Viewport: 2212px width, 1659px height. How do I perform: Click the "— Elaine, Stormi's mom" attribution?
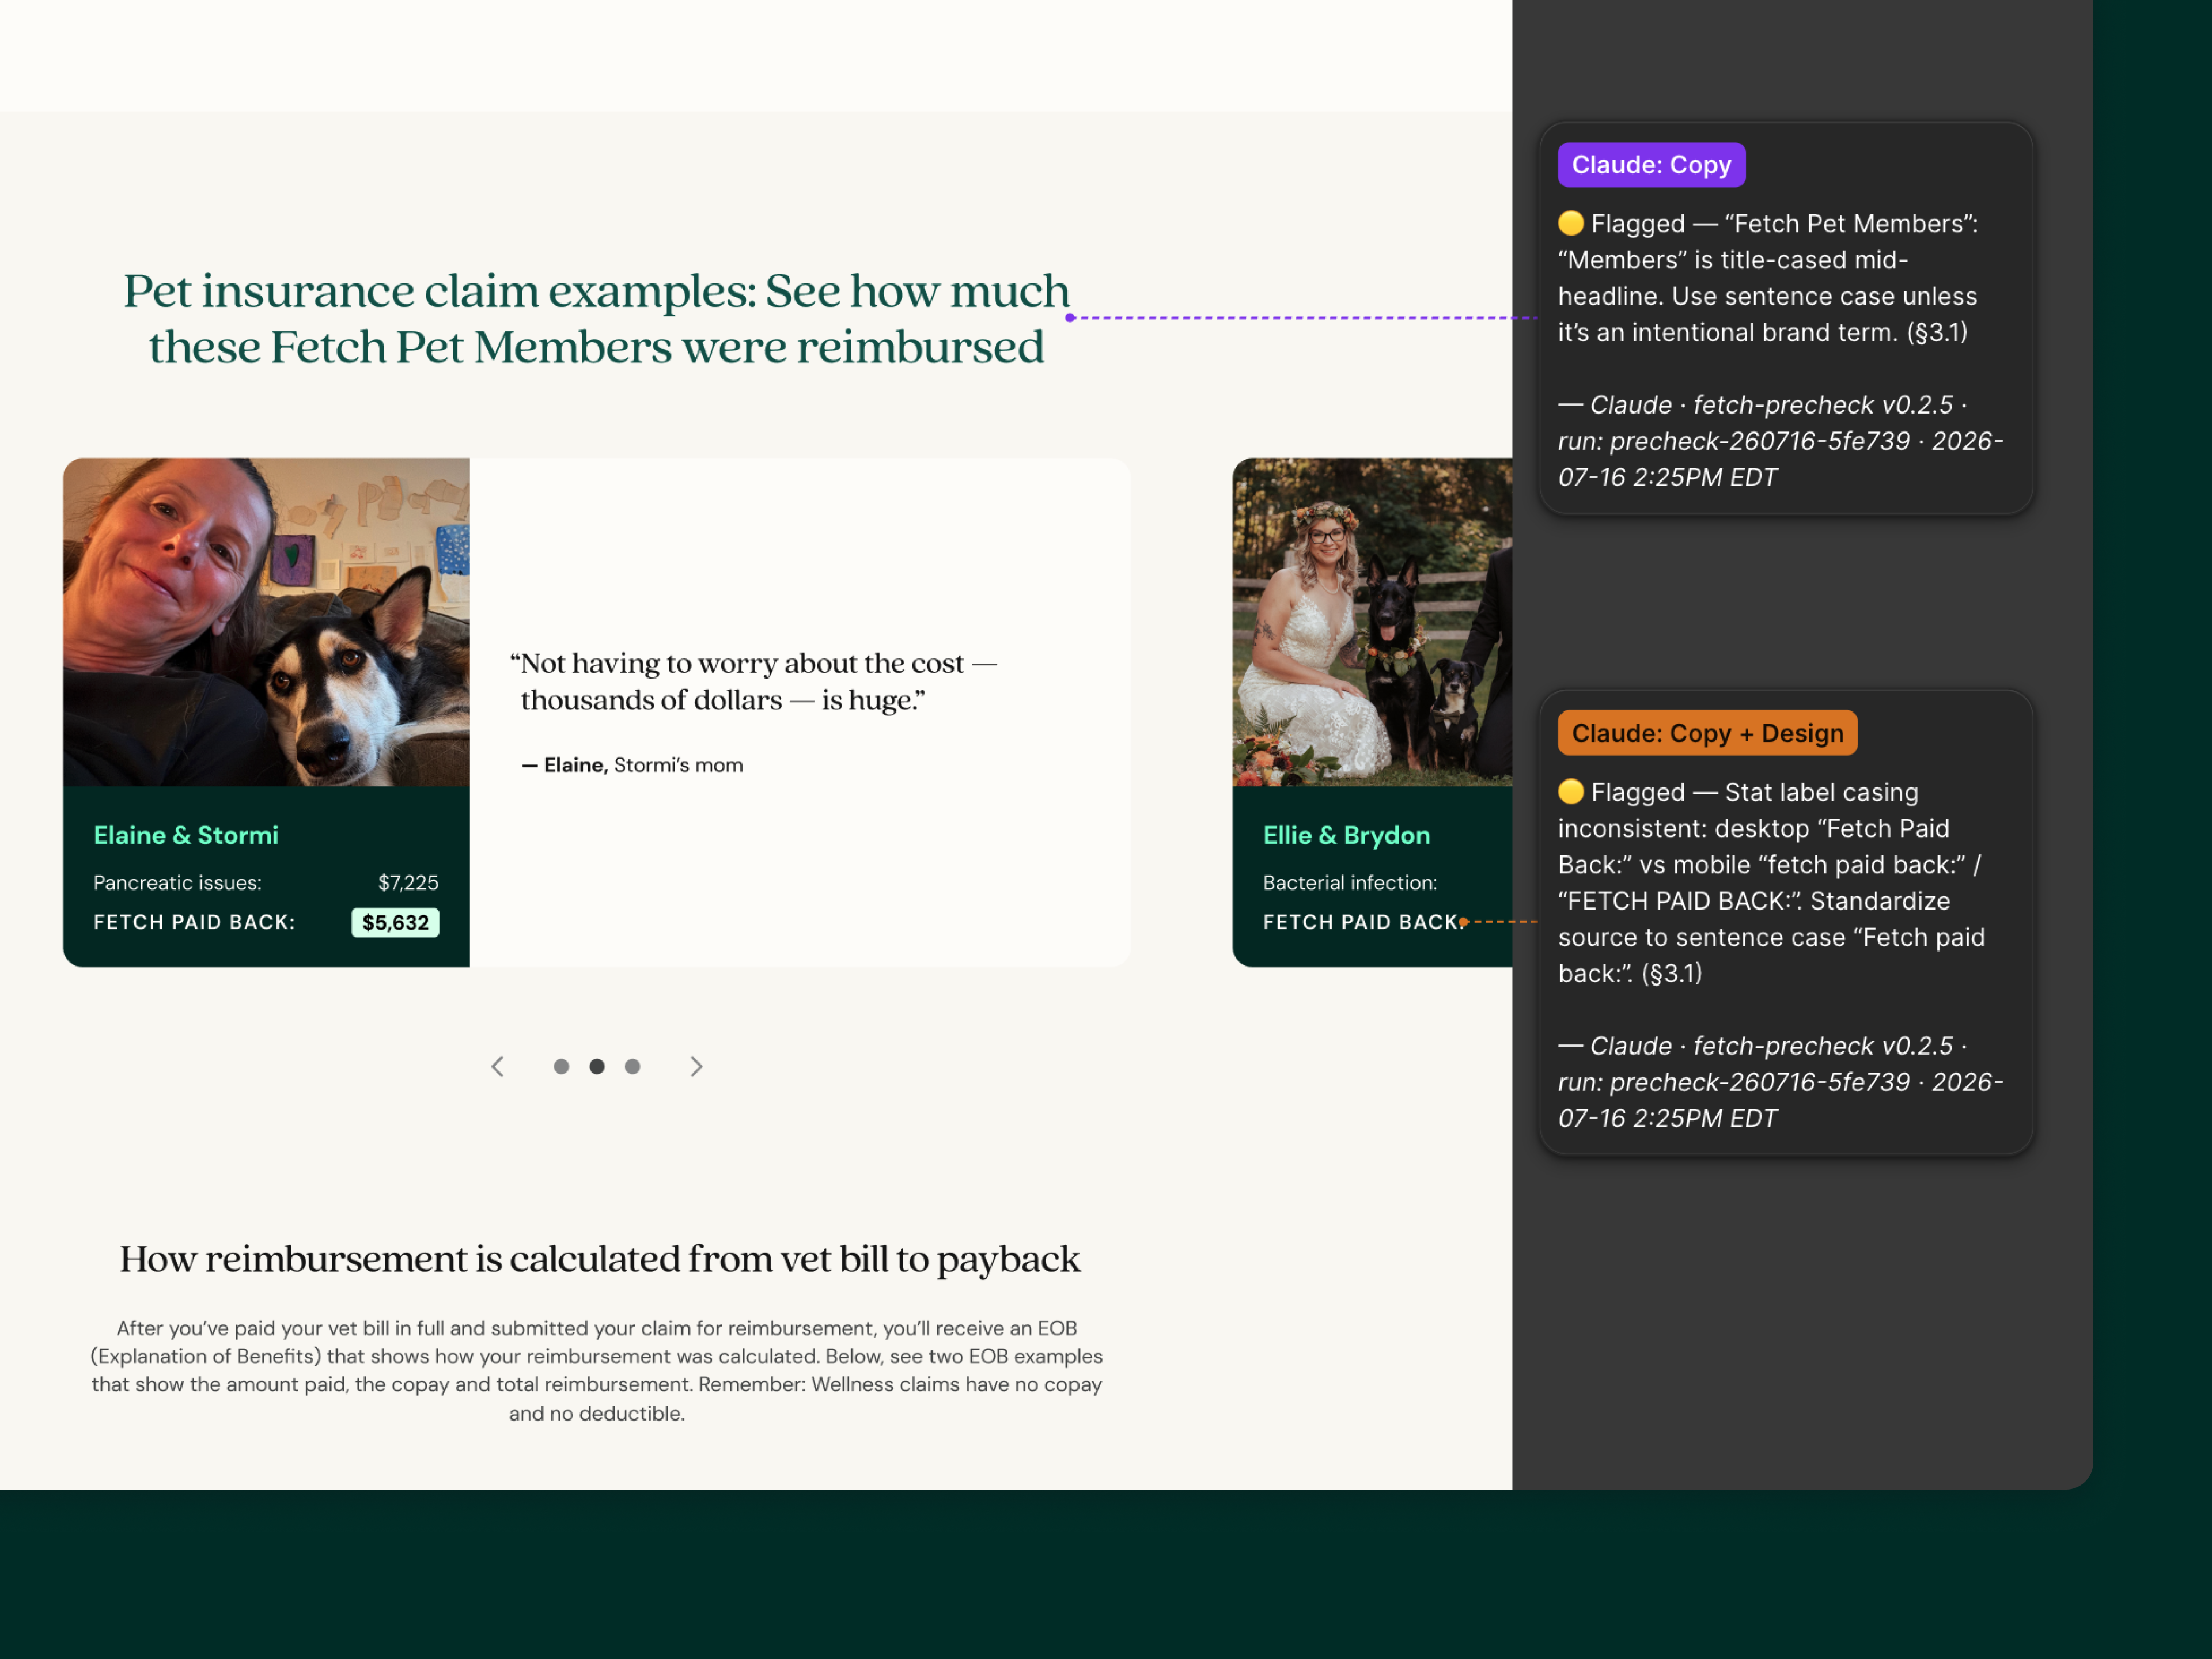tap(632, 765)
